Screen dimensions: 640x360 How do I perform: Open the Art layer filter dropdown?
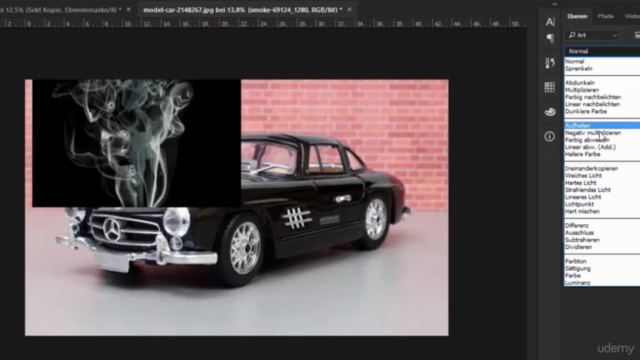[592, 36]
